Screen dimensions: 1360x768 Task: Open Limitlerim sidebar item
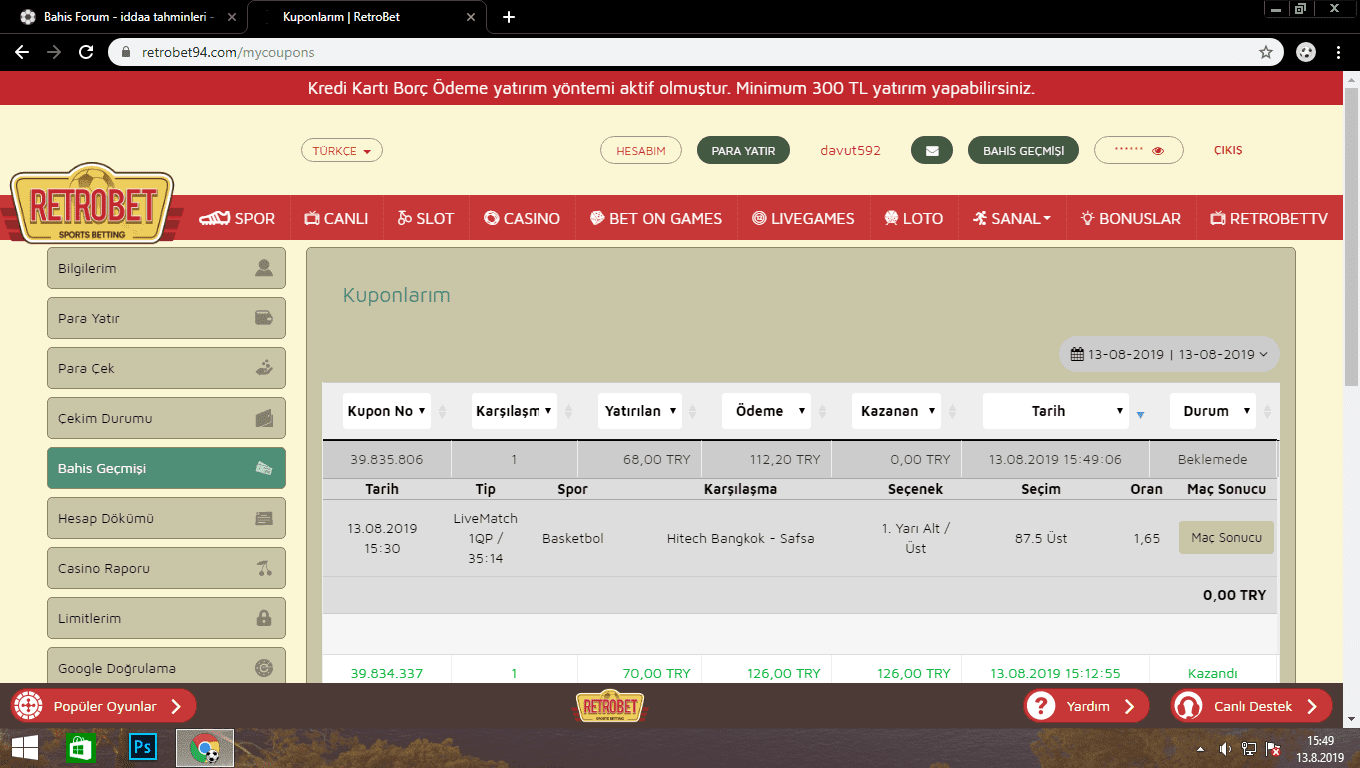tap(166, 618)
